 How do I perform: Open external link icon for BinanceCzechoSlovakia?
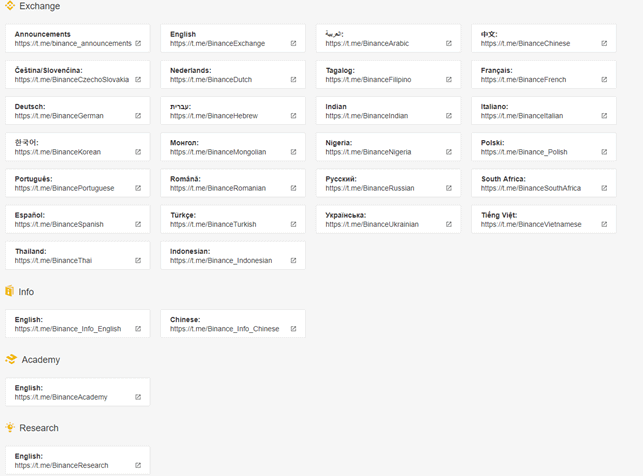[138, 80]
